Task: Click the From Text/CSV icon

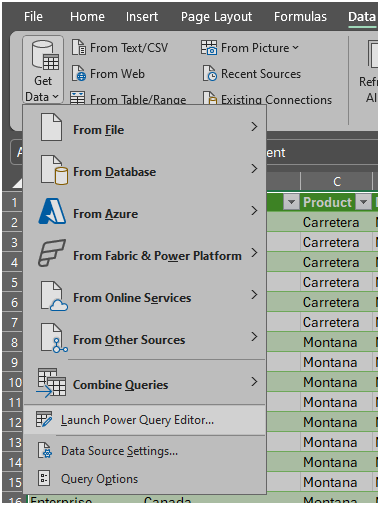Action: [x=79, y=47]
